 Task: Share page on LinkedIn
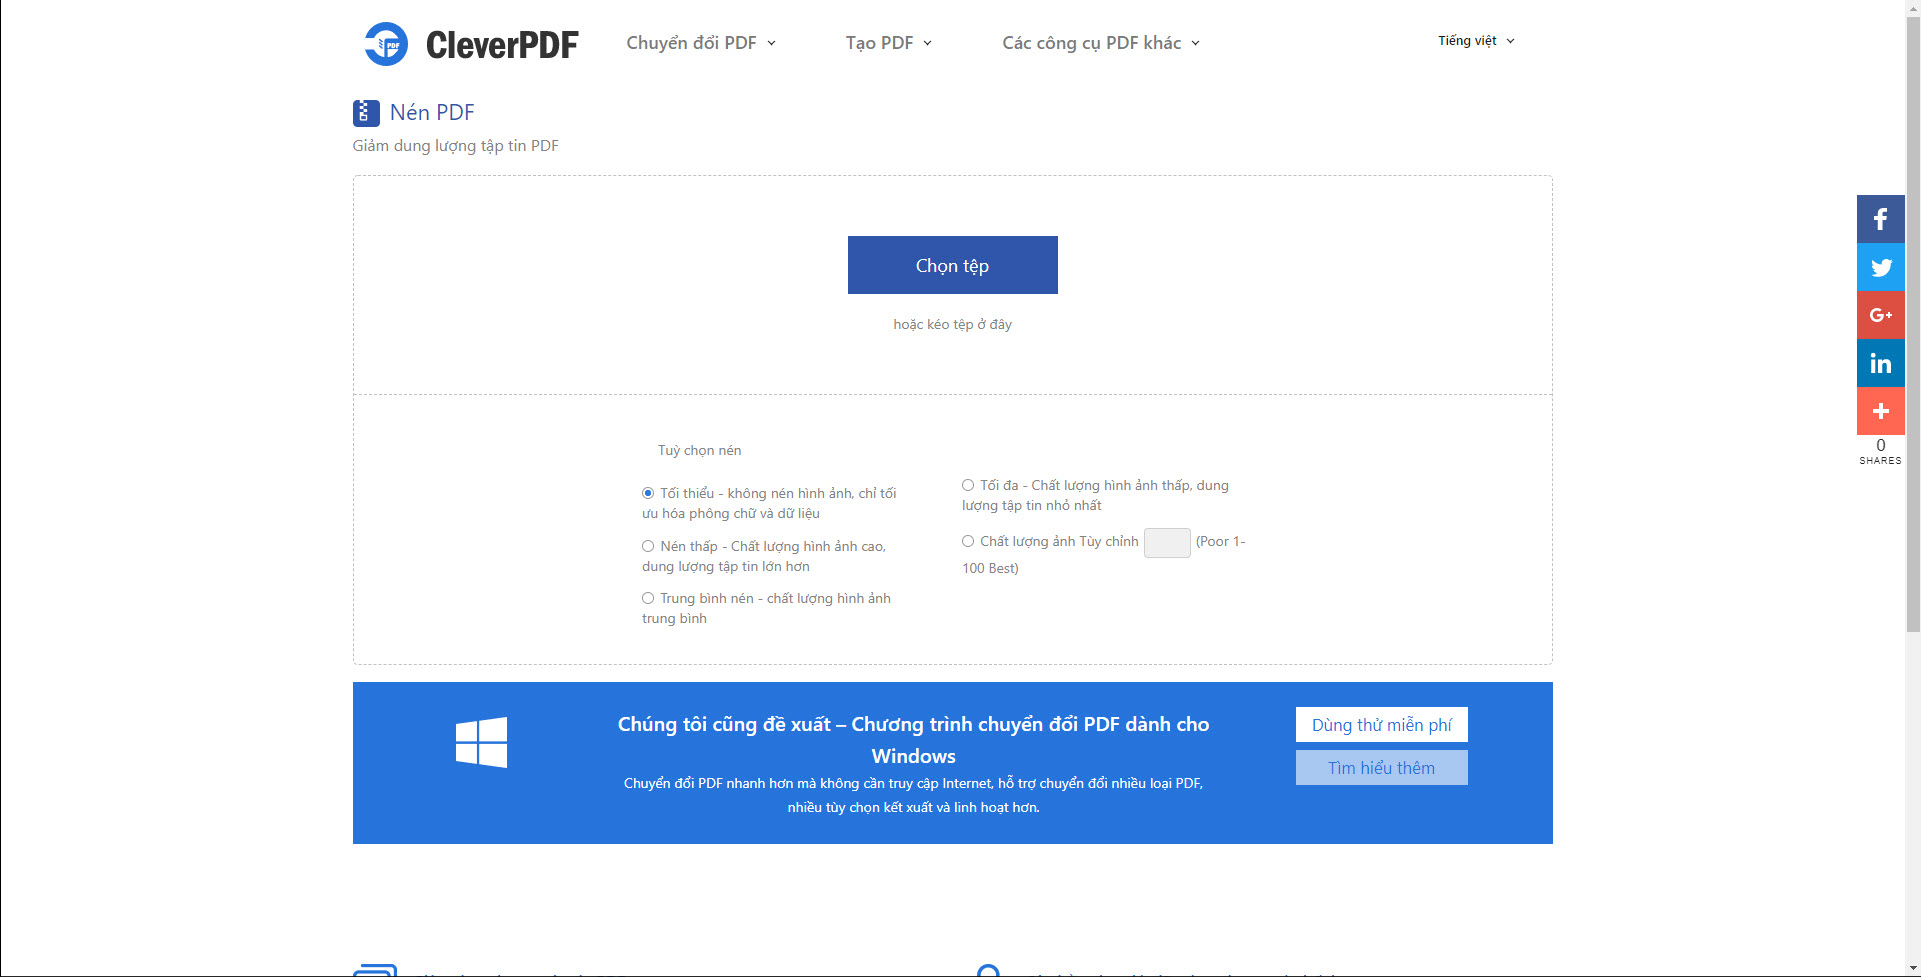tap(1880, 363)
